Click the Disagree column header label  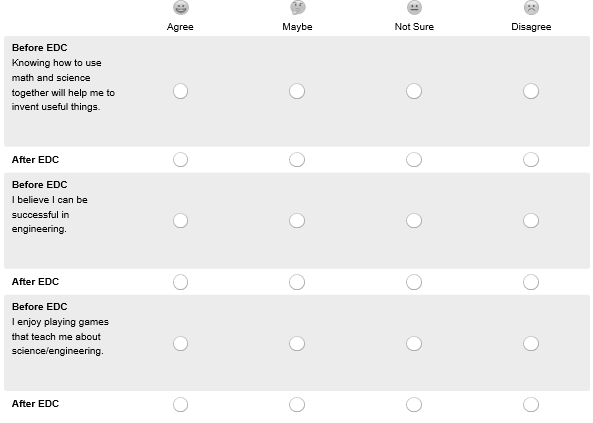pos(531,27)
